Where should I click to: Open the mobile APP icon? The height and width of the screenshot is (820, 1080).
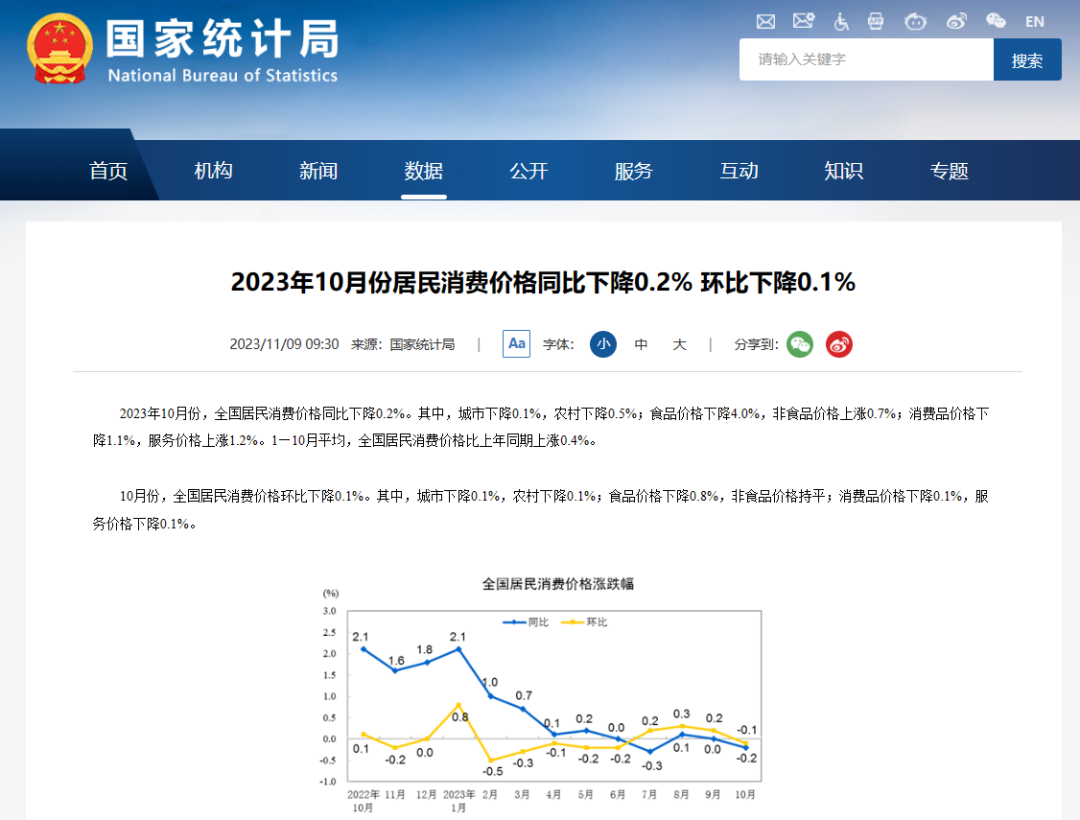[876, 21]
